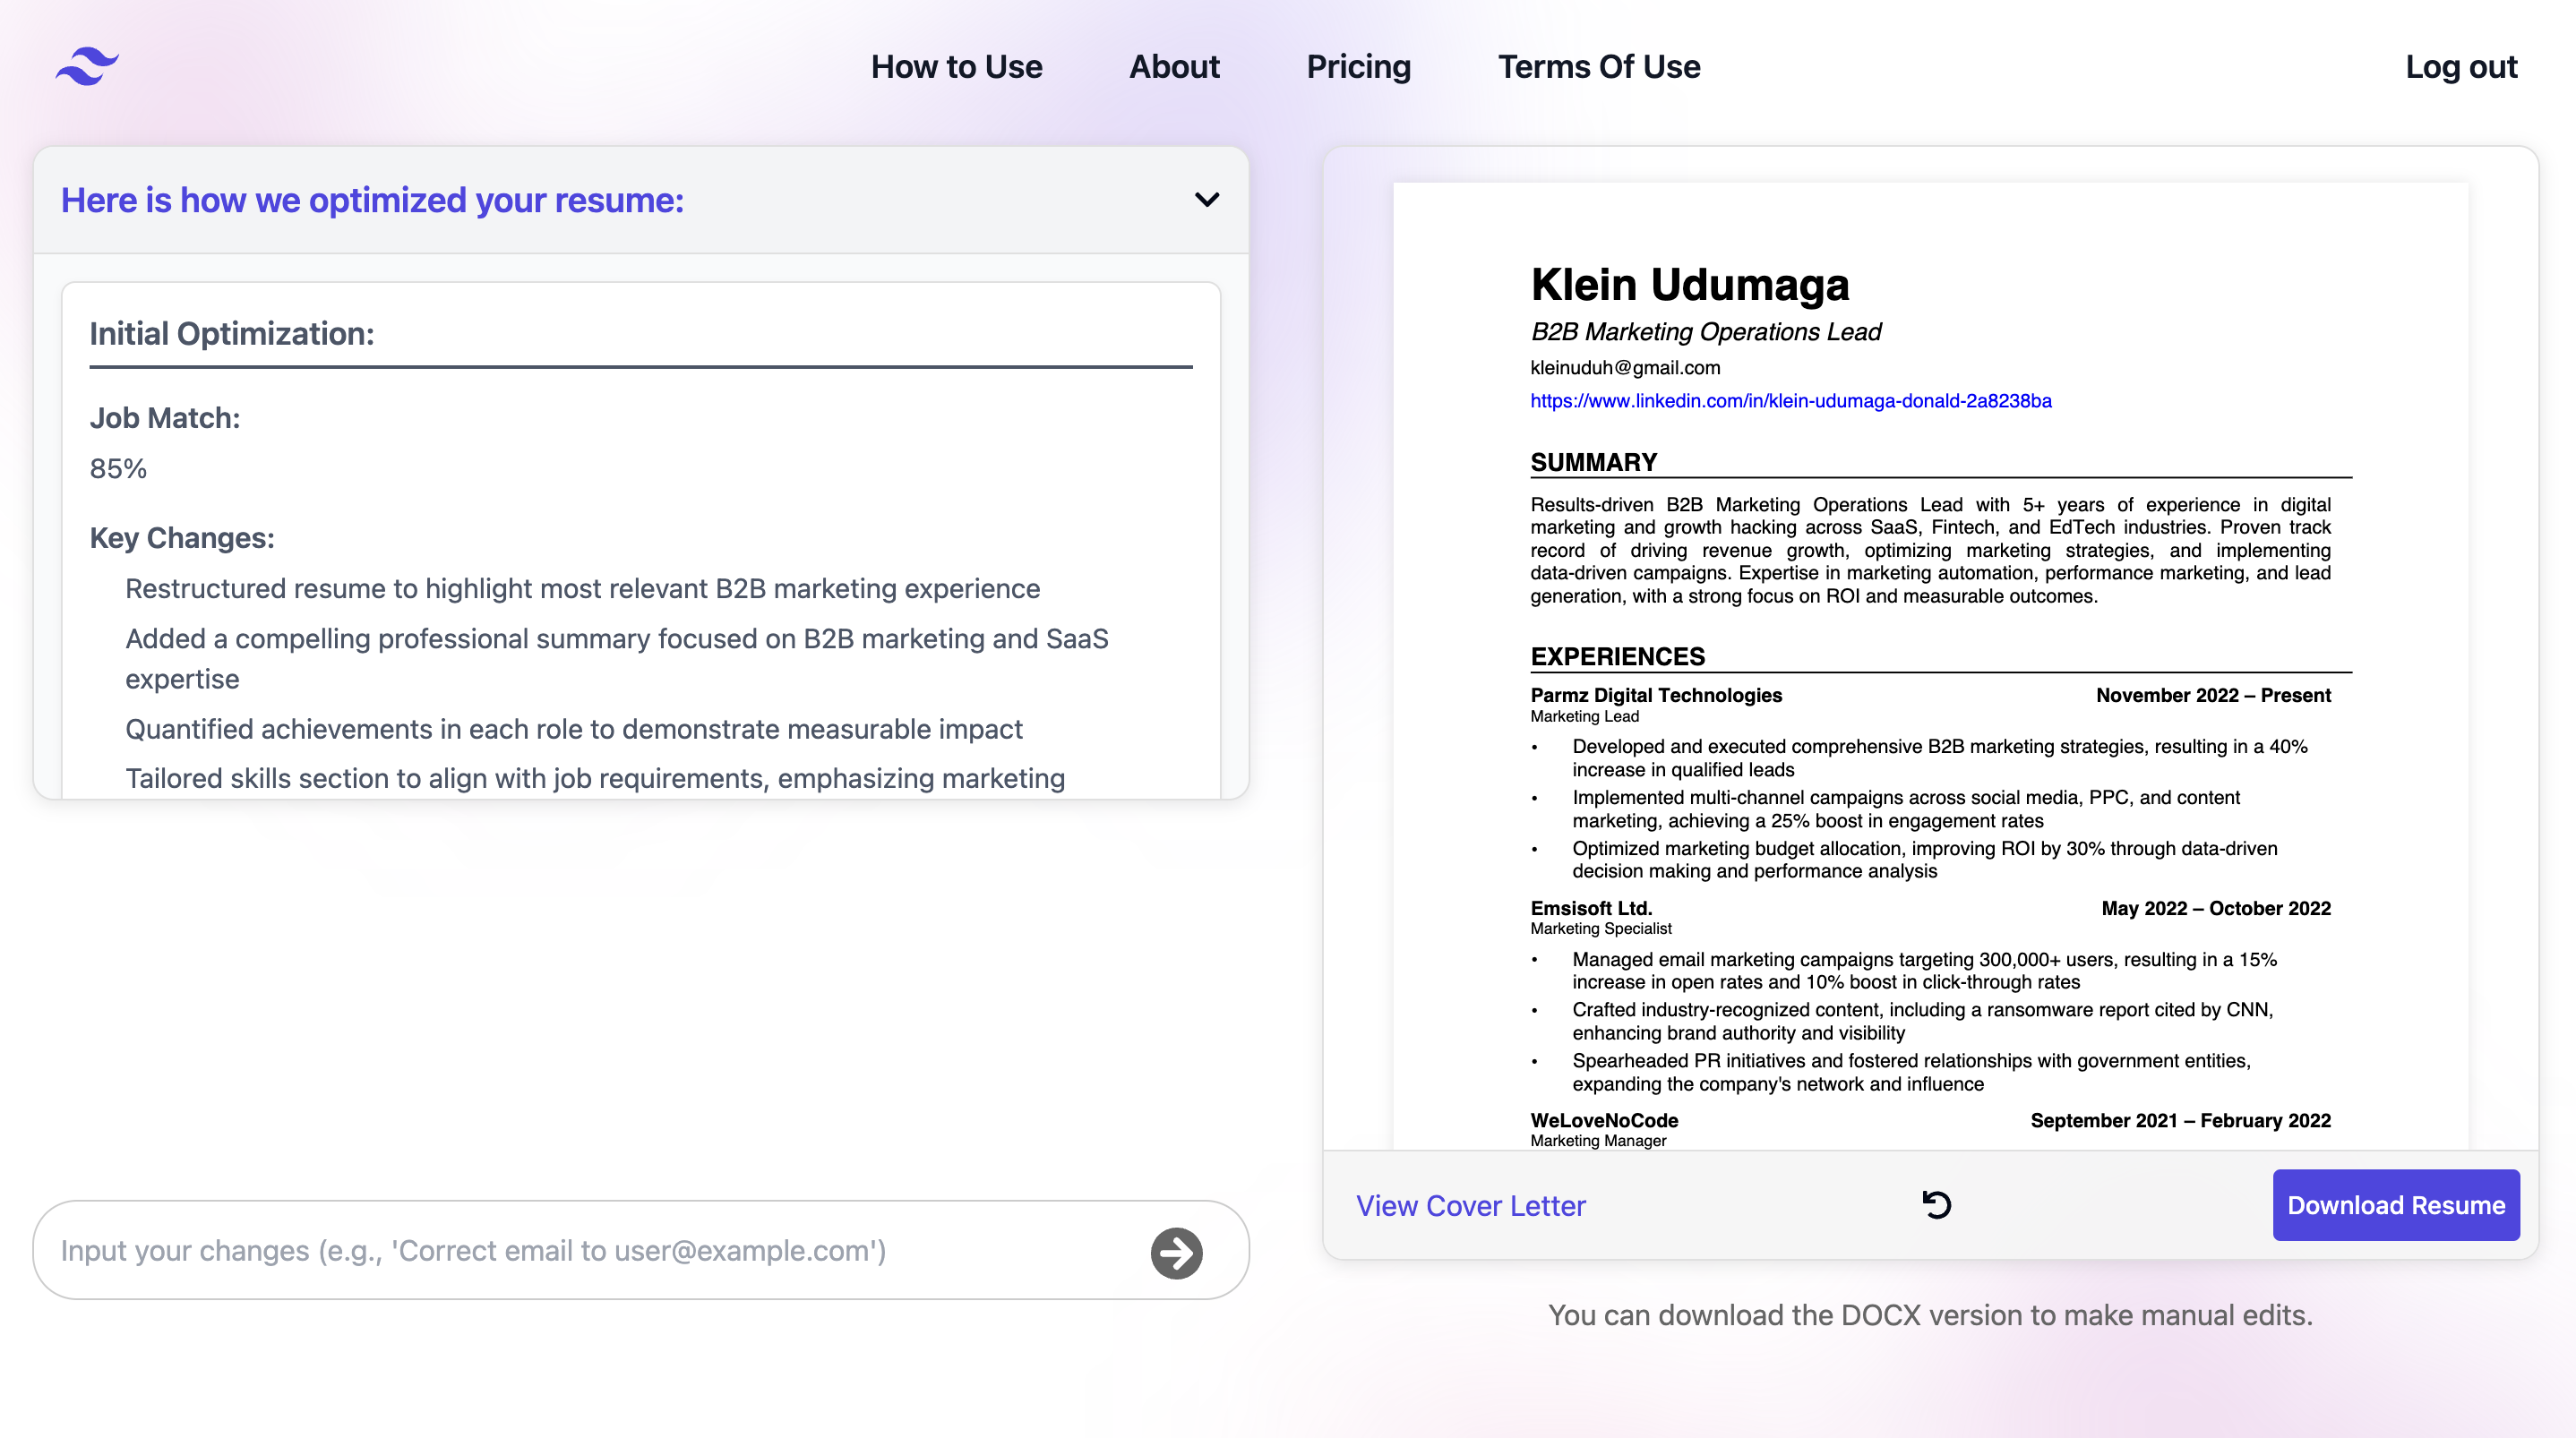Image resolution: width=2576 pixels, height=1438 pixels.
Task: Click 'Here is how we optimized' header
Action: [372, 200]
